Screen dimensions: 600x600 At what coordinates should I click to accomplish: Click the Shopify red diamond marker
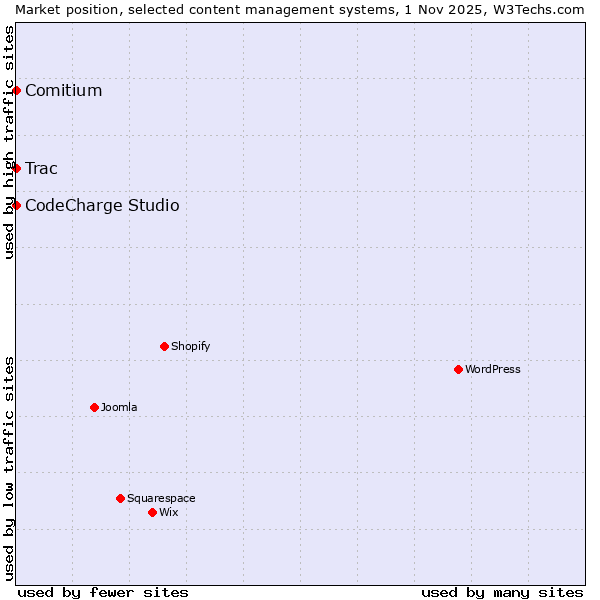click(x=164, y=346)
